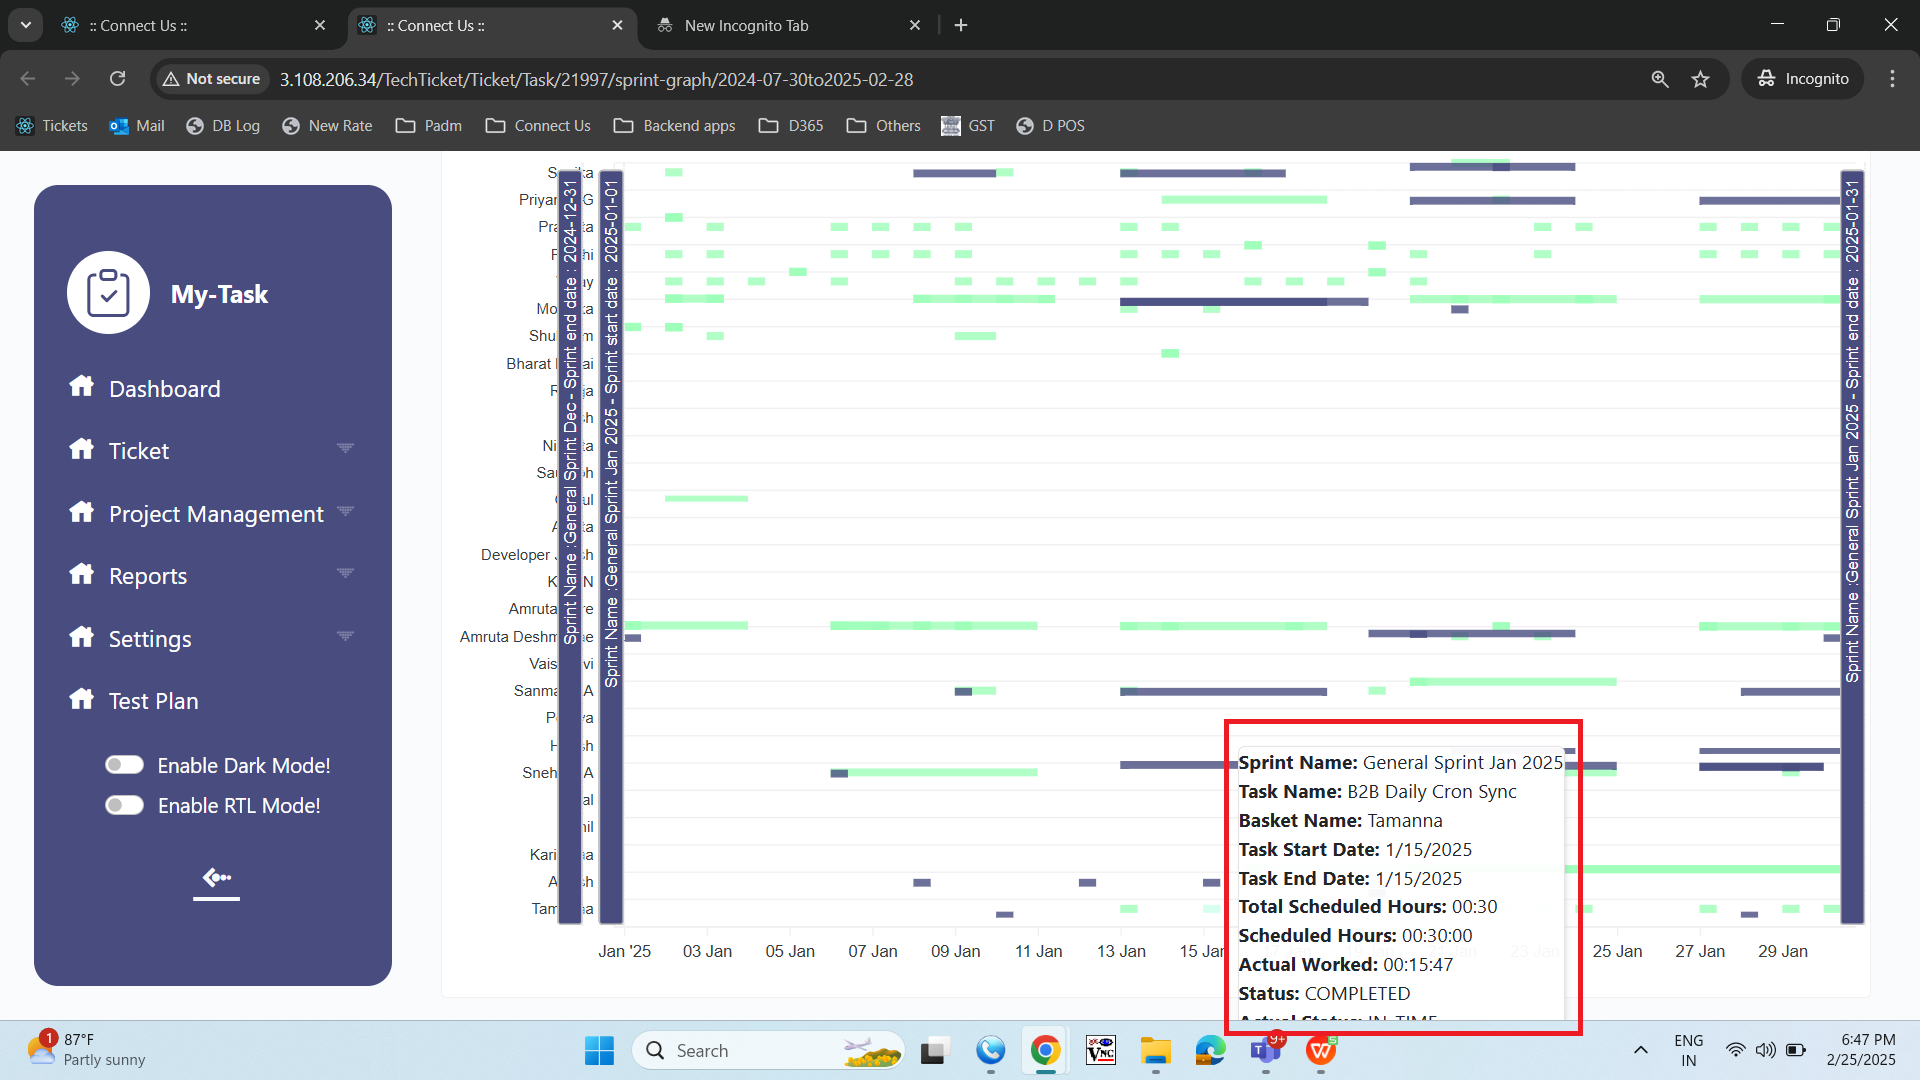Open the New Rate bookmark
Image resolution: width=1920 pixels, height=1080 pixels.
point(327,126)
